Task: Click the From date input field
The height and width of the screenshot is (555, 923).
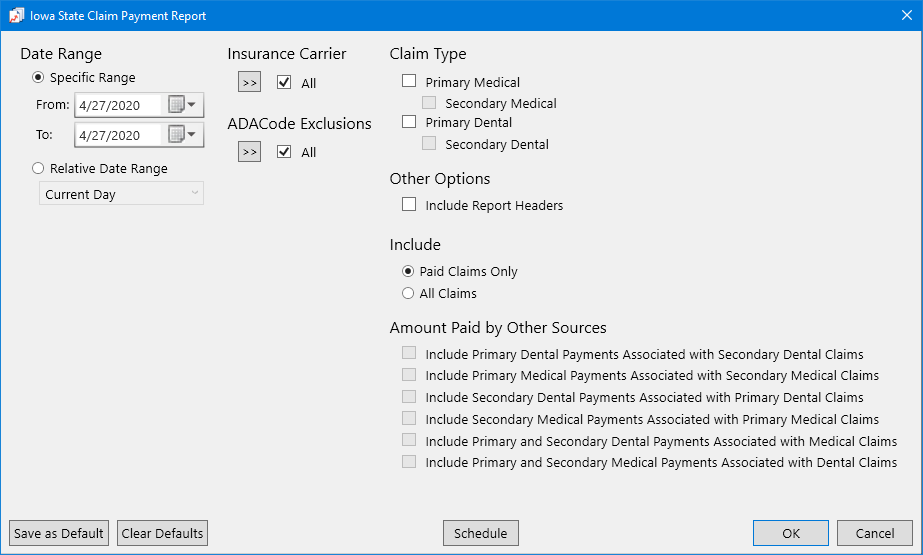Action: pyautogui.click(x=117, y=105)
